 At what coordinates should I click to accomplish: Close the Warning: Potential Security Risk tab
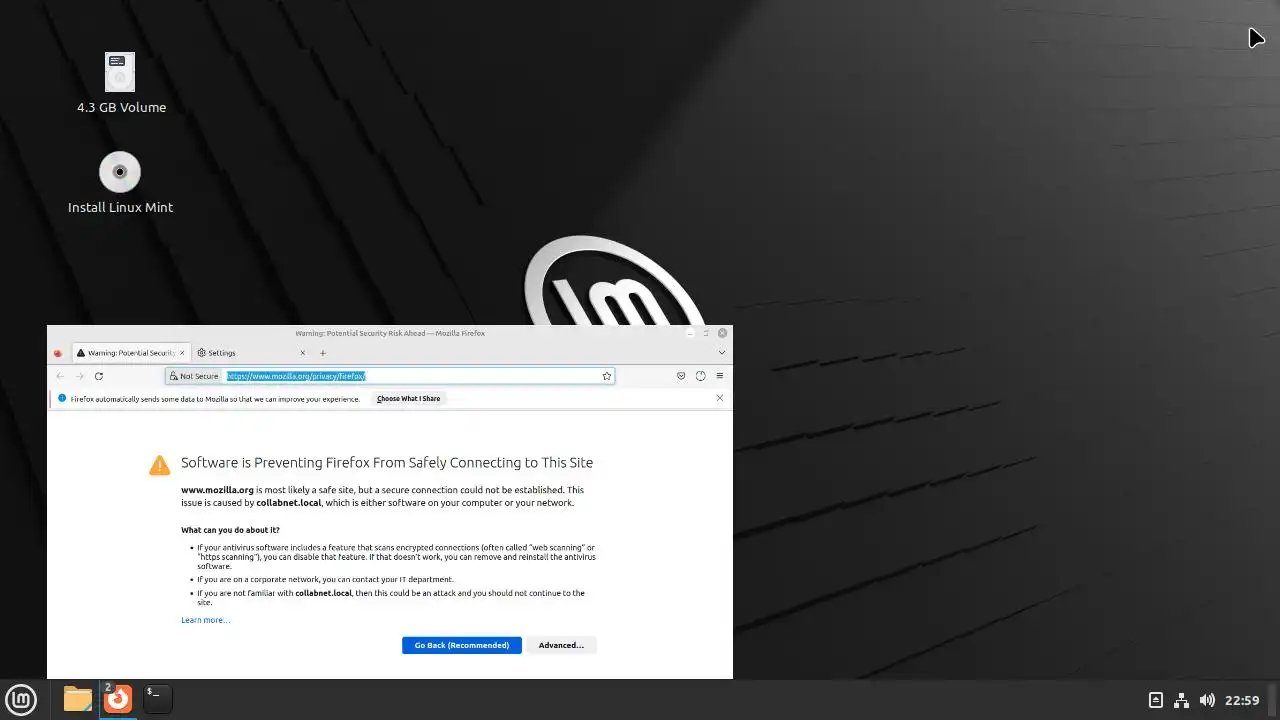point(181,353)
